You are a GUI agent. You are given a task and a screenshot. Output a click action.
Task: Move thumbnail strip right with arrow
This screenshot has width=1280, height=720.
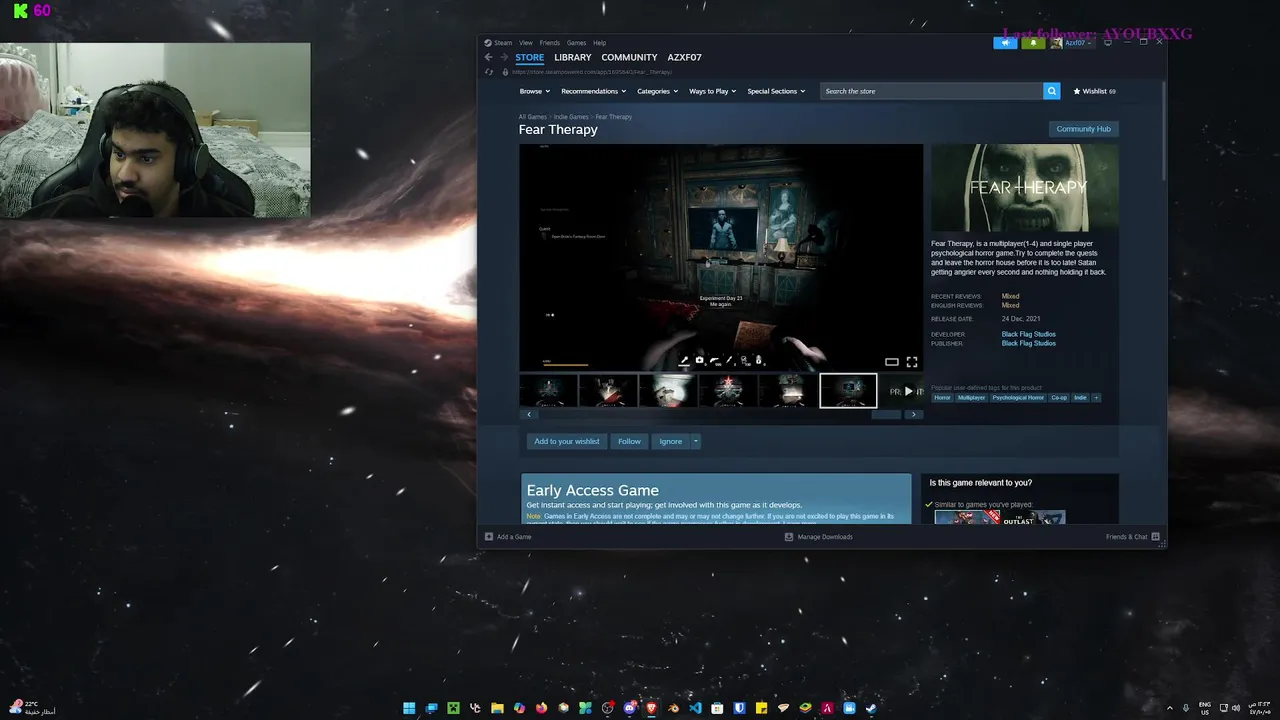(913, 414)
